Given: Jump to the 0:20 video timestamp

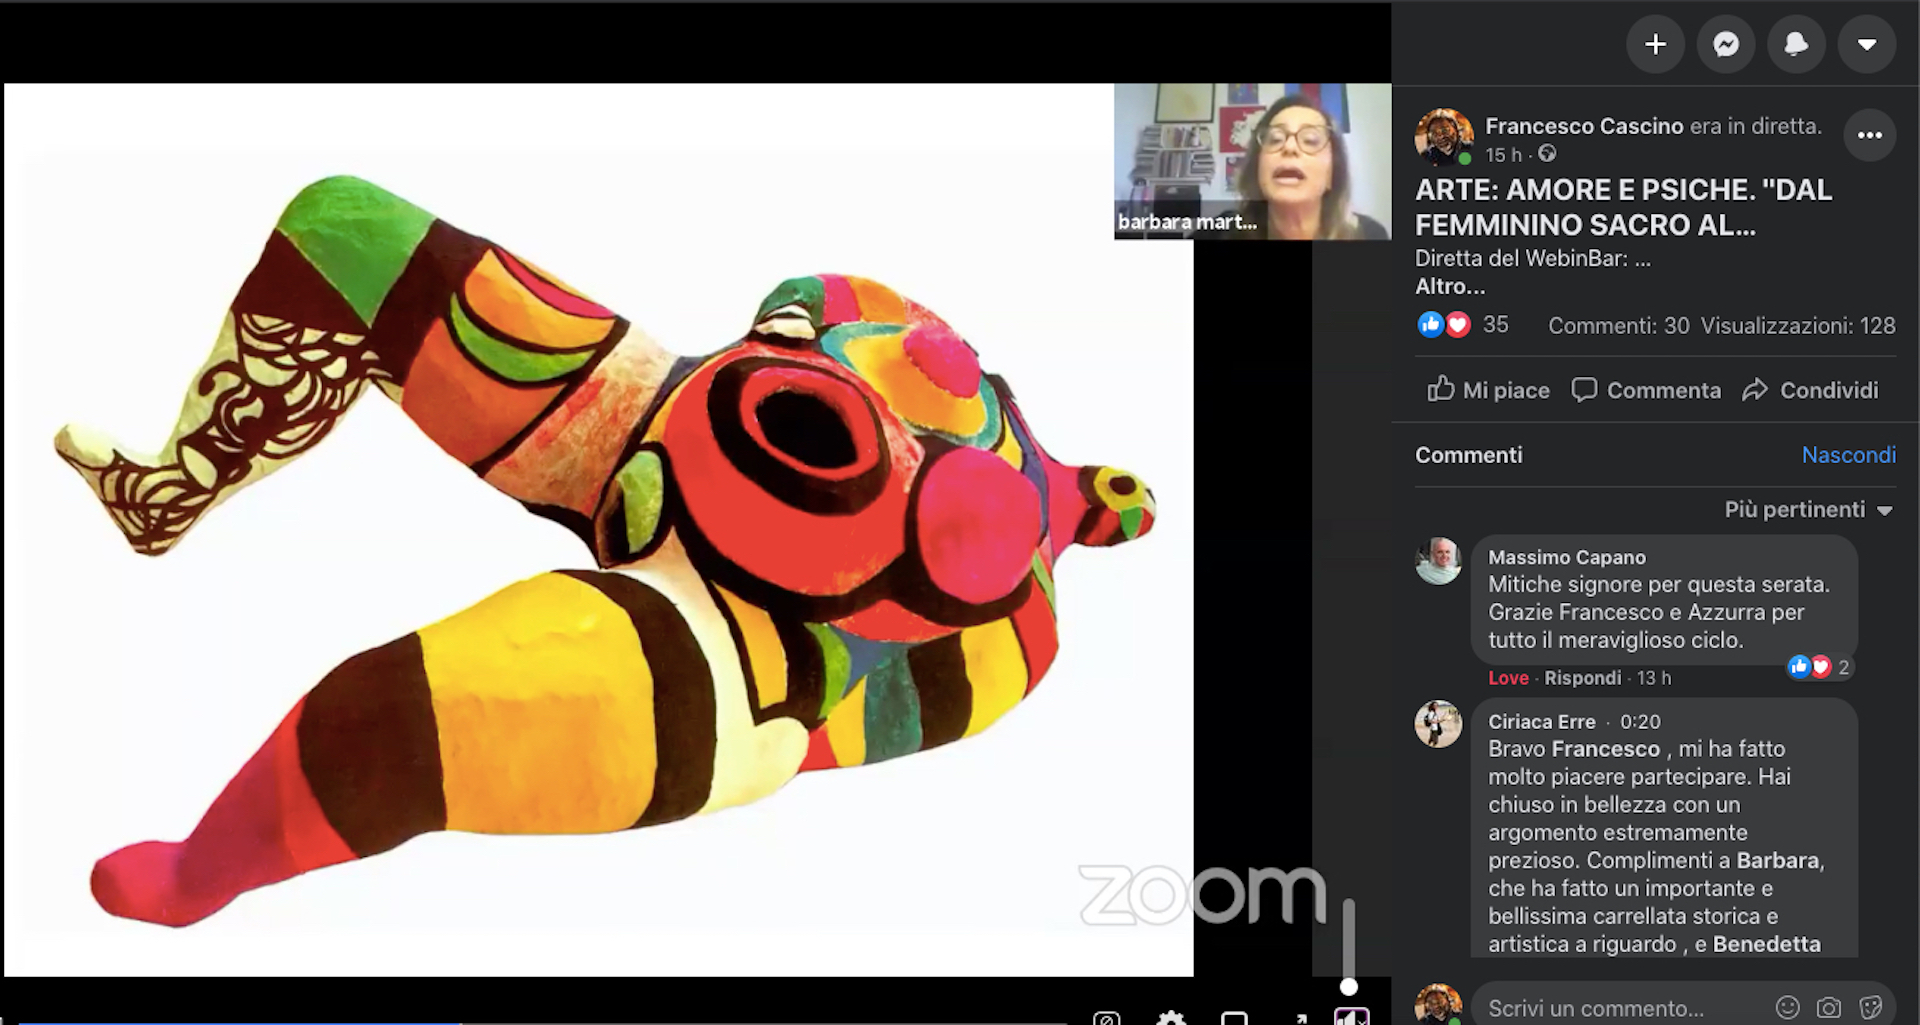Looking at the screenshot, I should click(x=1640, y=721).
